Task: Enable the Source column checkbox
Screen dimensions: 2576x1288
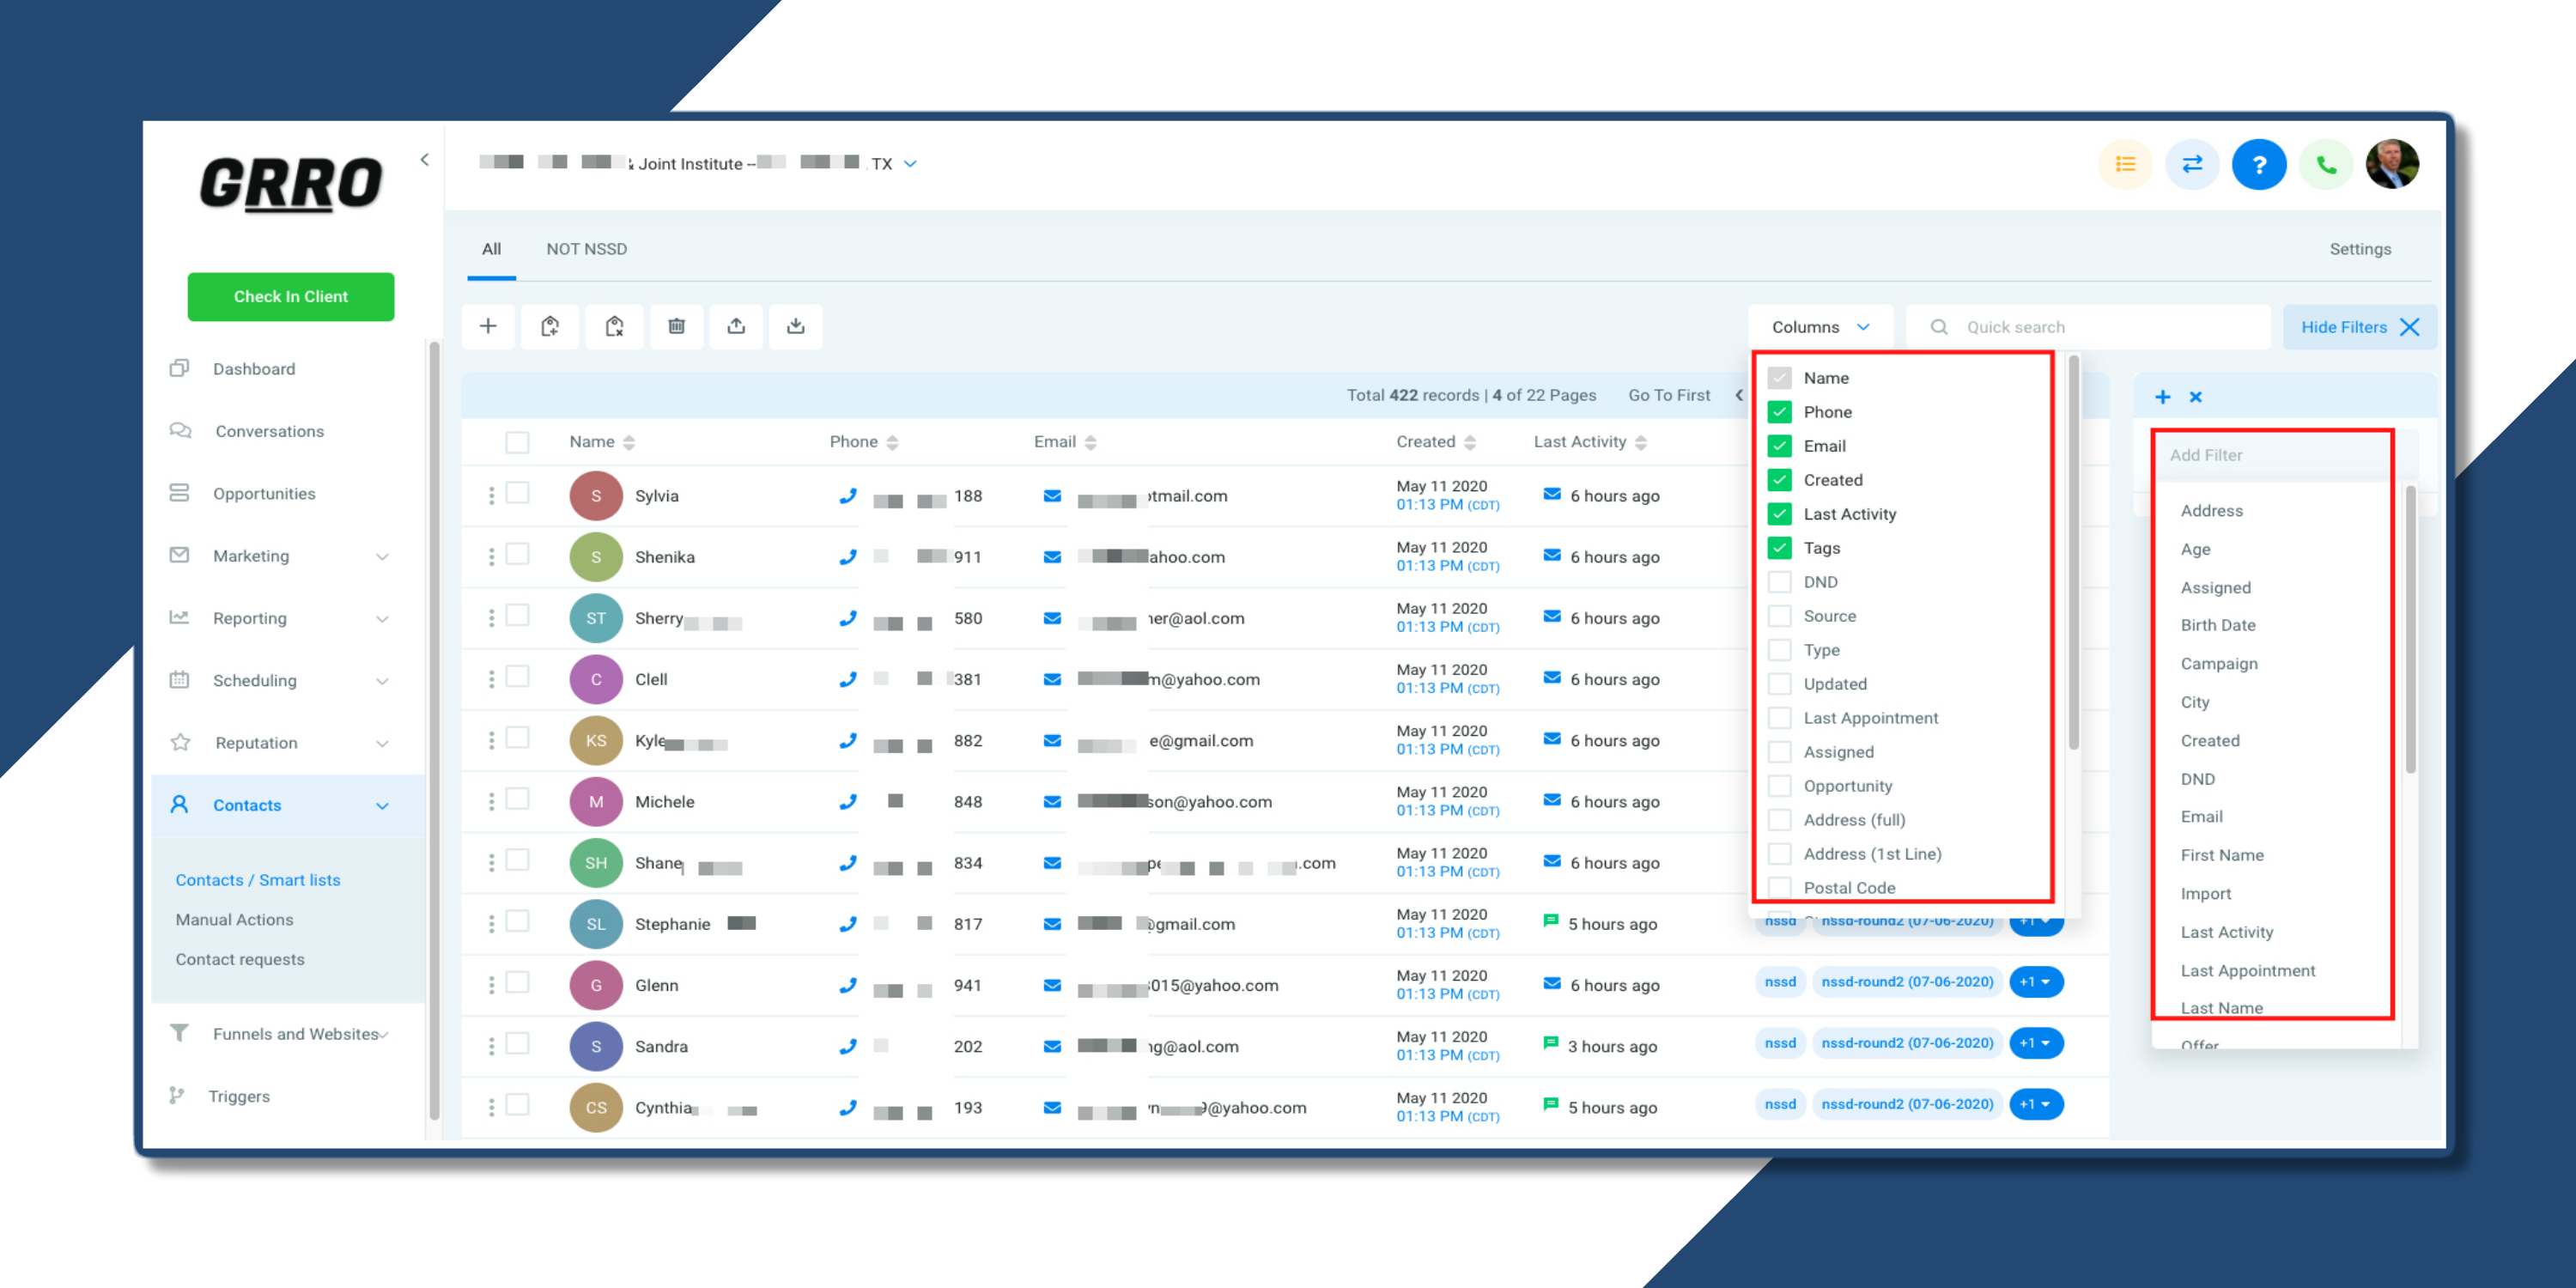Action: pyautogui.click(x=1779, y=616)
